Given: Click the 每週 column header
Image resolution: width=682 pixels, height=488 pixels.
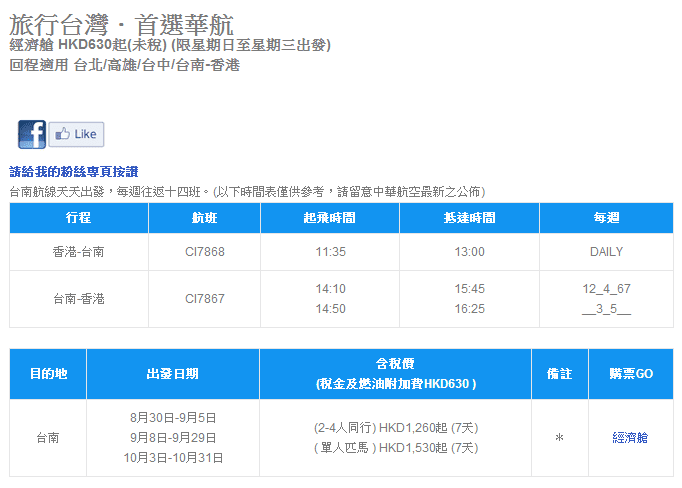Looking at the screenshot, I should (x=606, y=218).
